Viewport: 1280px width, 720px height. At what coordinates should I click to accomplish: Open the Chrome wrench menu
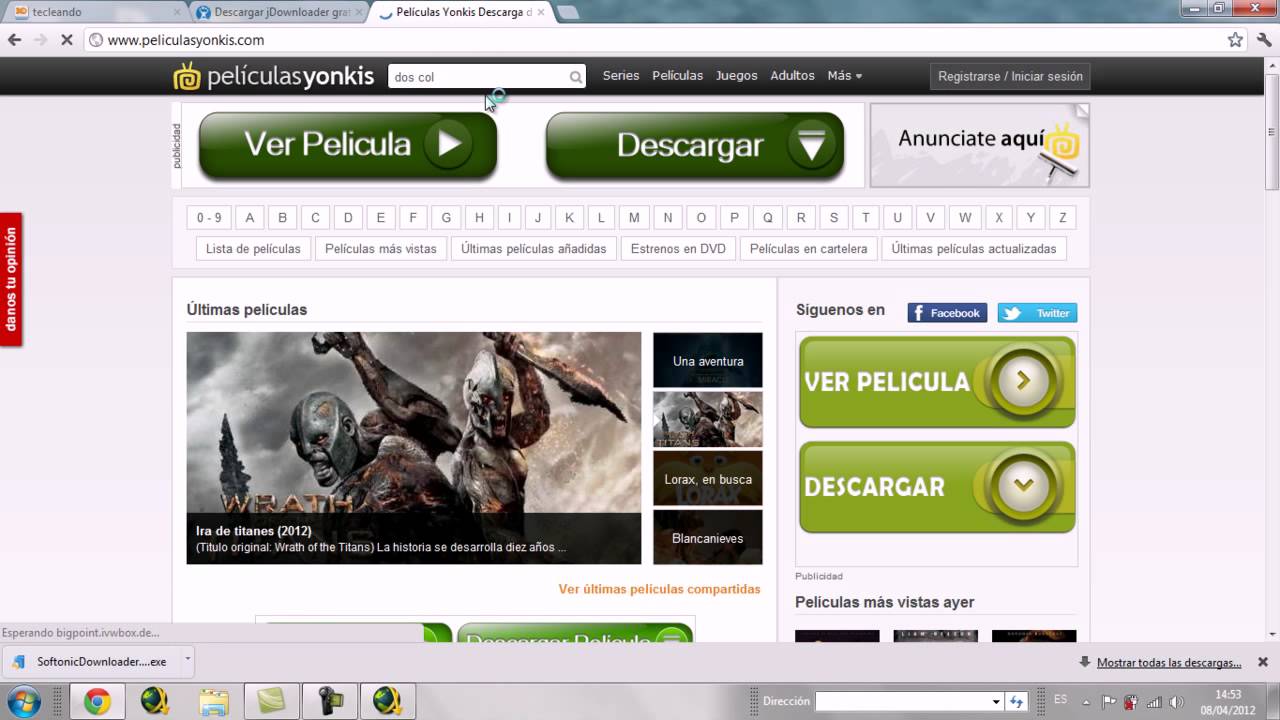point(1264,40)
